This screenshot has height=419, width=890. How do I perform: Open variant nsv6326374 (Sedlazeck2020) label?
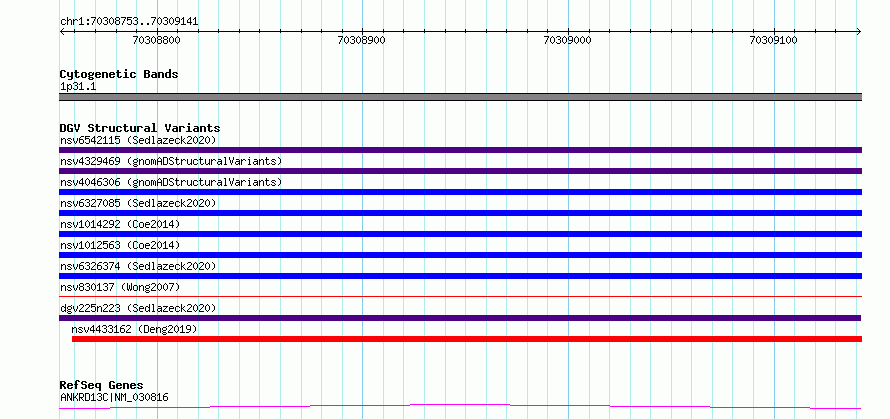138,266
